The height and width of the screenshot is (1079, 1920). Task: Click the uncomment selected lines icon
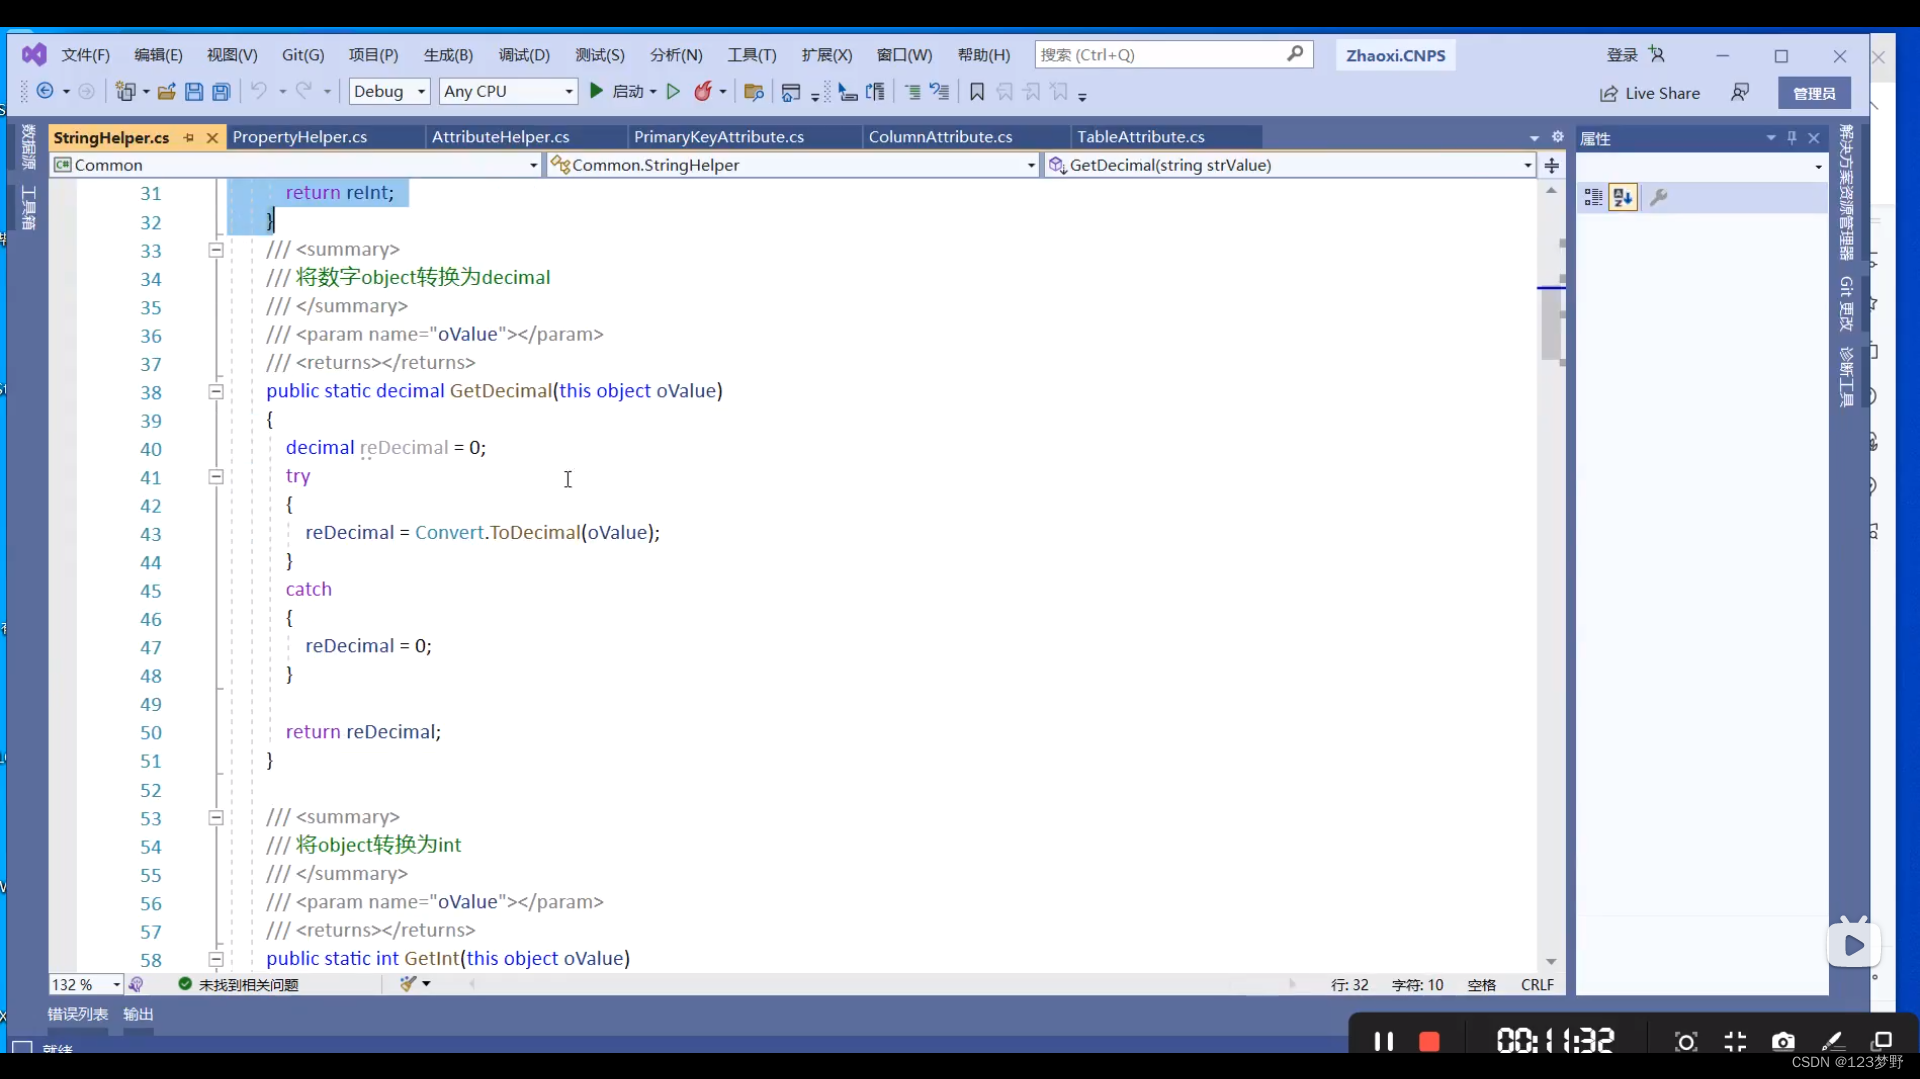[939, 92]
